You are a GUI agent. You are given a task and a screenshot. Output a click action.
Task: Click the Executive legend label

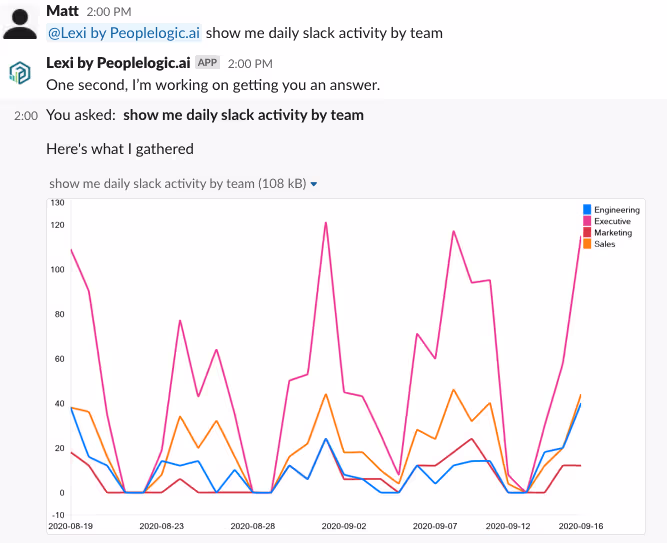[x=612, y=221]
